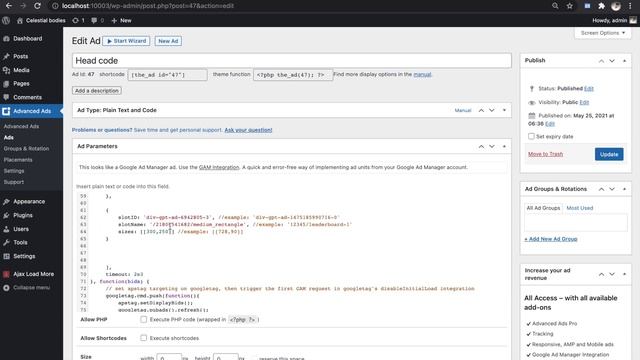
Task: Open the manual link for display options
Action: tap(422, 74)
